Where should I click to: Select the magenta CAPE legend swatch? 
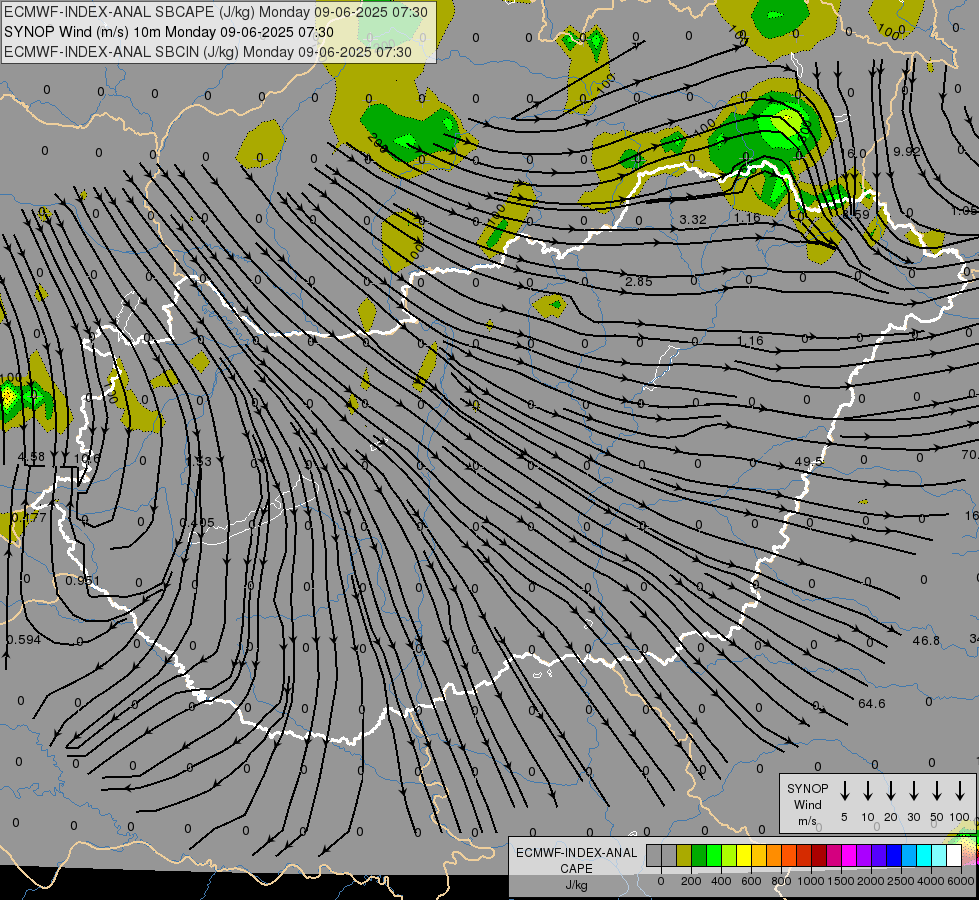(849, 856)
